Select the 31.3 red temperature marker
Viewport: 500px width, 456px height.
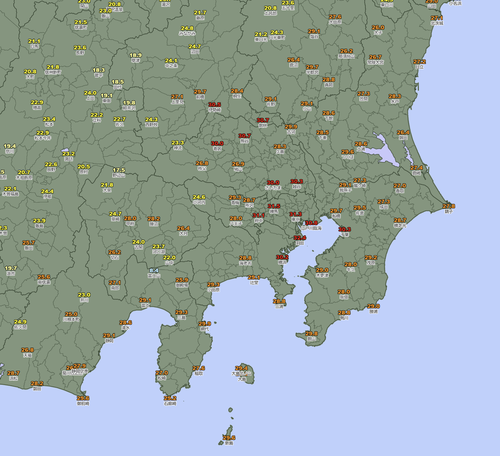tap(295, 214)
